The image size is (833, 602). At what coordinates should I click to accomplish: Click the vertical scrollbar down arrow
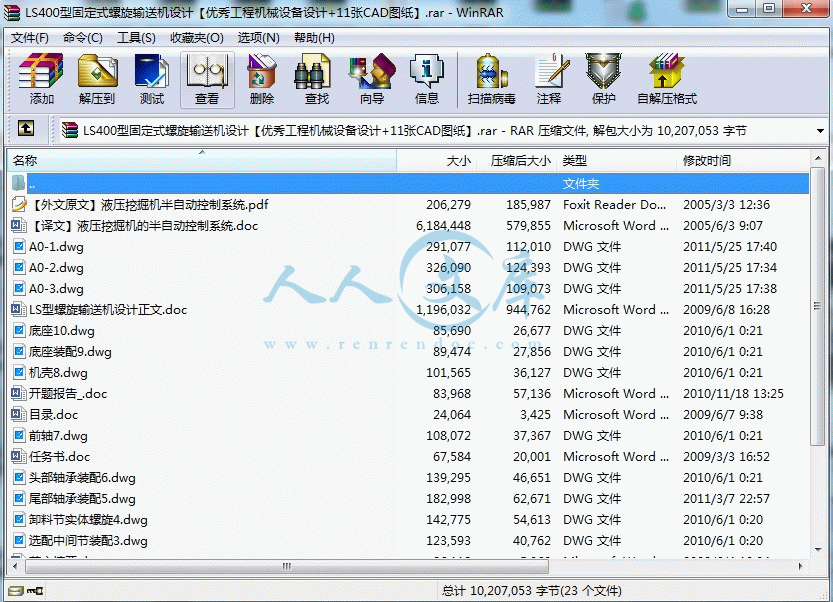click(818, 549)
